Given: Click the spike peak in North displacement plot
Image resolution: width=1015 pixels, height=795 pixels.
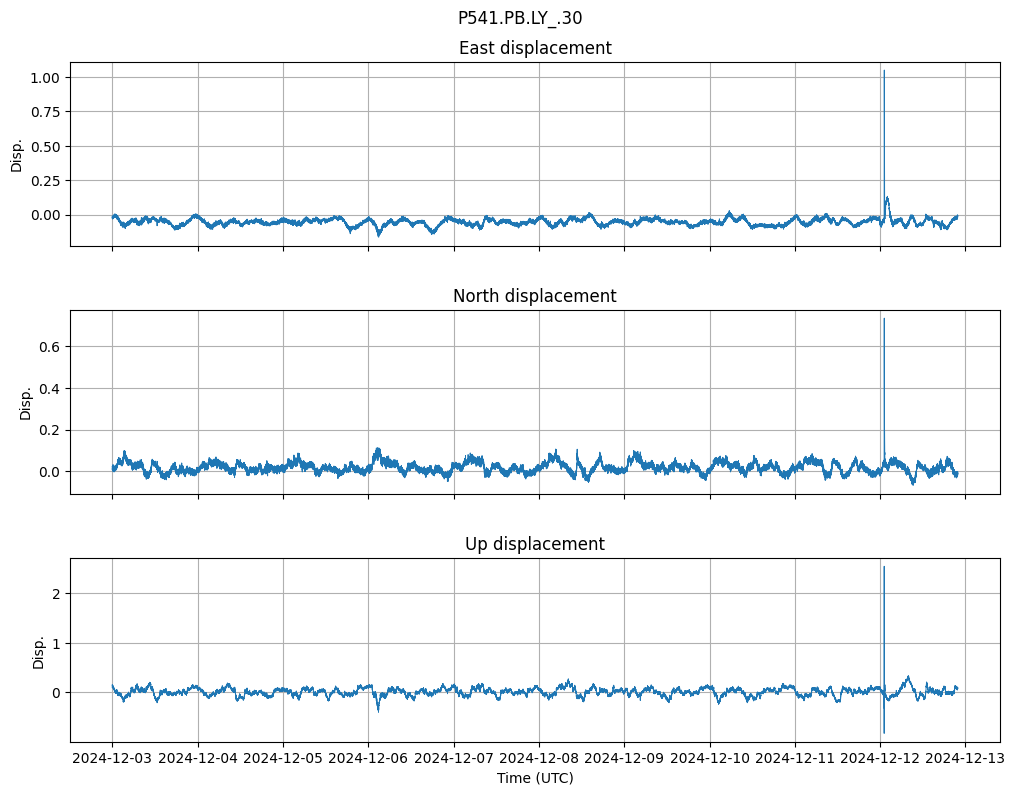Looking at the screenshot, I should (883, 319).
